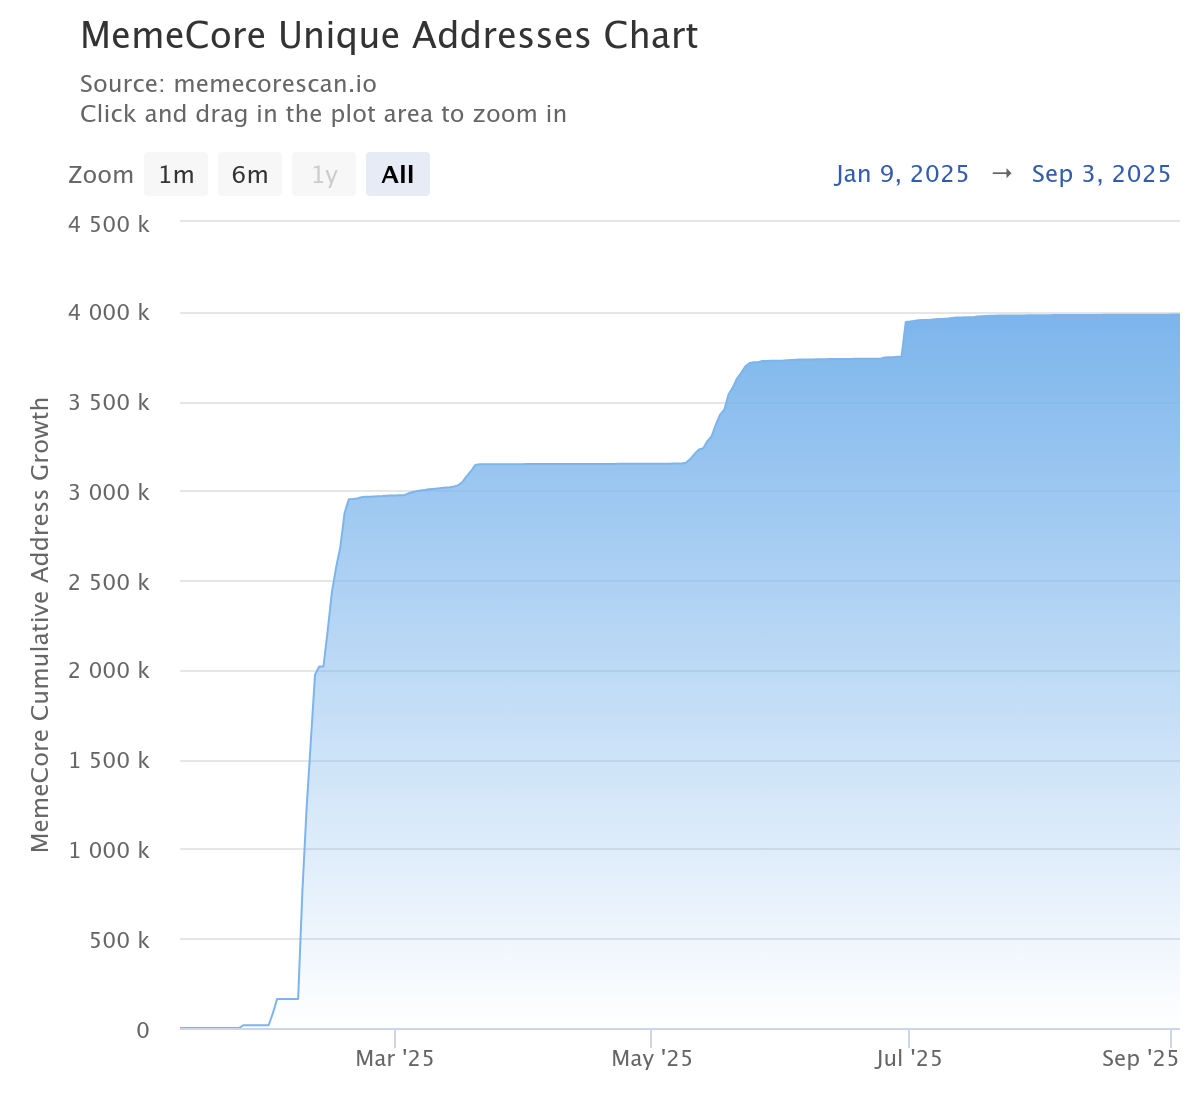Click the 'Click and drag' zoom hint text
This screenshot has height=1100, width=1200.
tap(323, 114)
